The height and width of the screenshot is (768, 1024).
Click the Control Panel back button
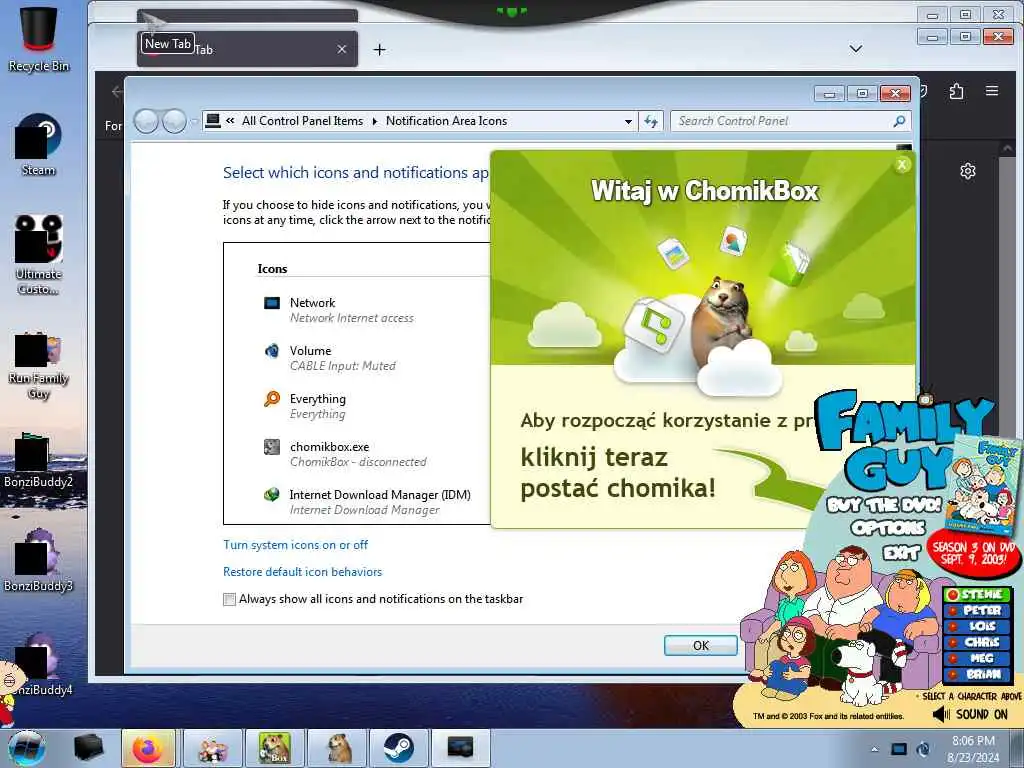point(146,121)
